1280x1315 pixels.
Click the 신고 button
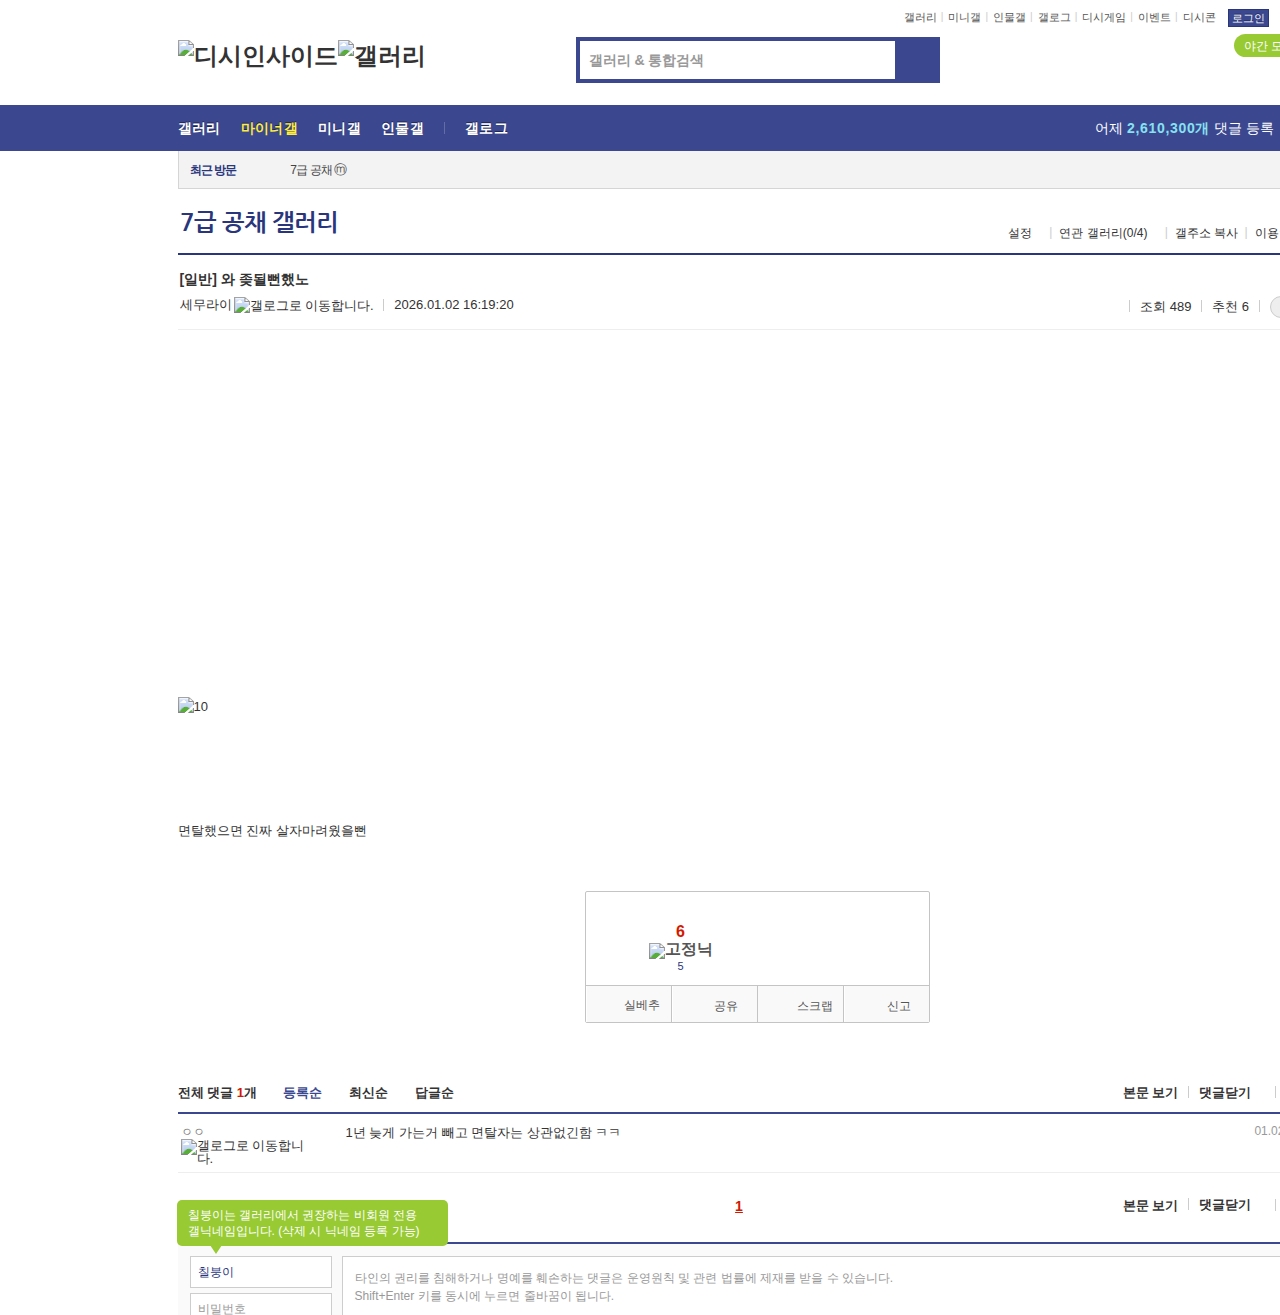coord(887,1005)
